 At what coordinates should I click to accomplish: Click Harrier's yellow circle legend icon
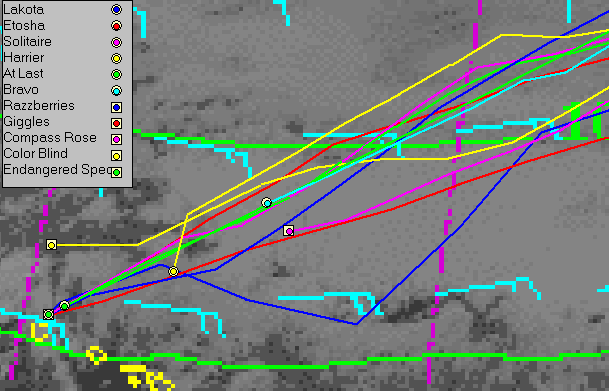tap(116, 59)
